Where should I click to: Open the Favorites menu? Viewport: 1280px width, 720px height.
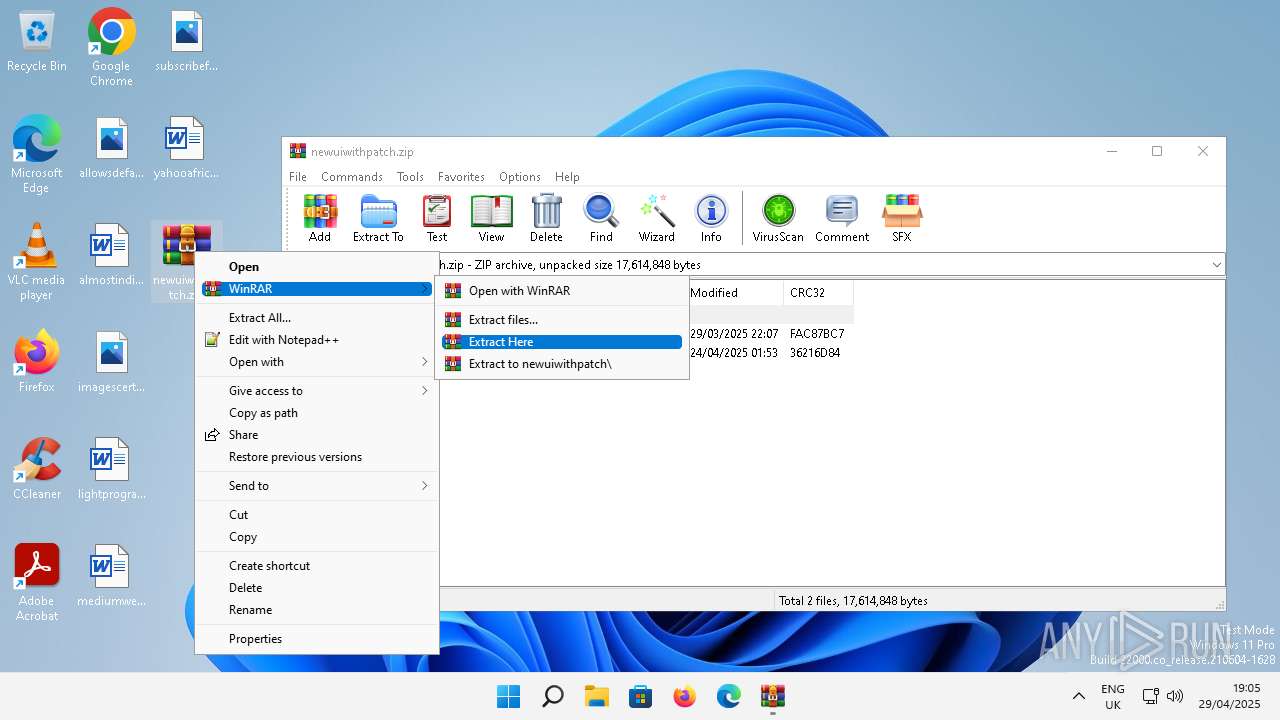(461, 177)
